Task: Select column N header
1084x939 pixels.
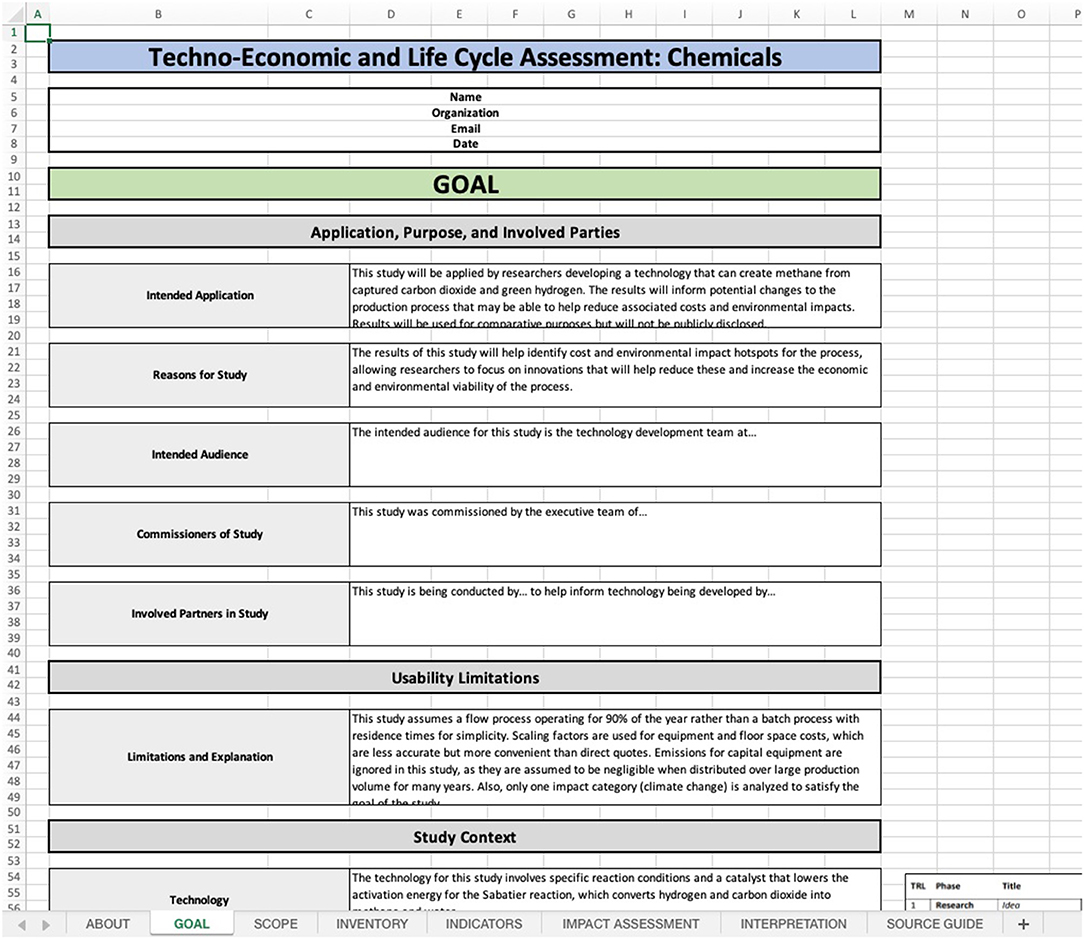Action: (x=965, y=14)
